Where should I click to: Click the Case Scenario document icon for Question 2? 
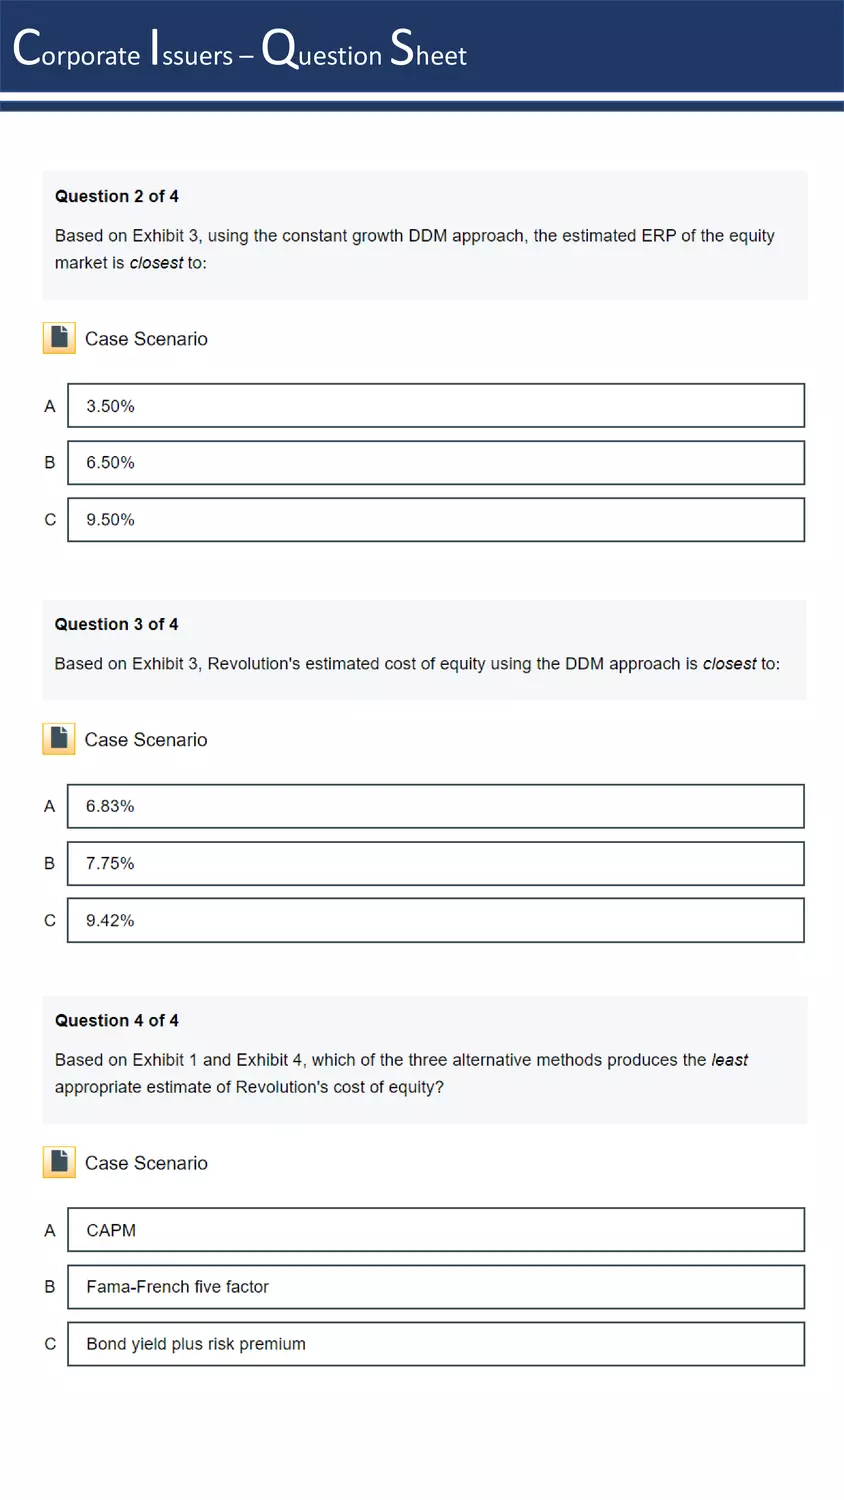(x=59, y=338)
